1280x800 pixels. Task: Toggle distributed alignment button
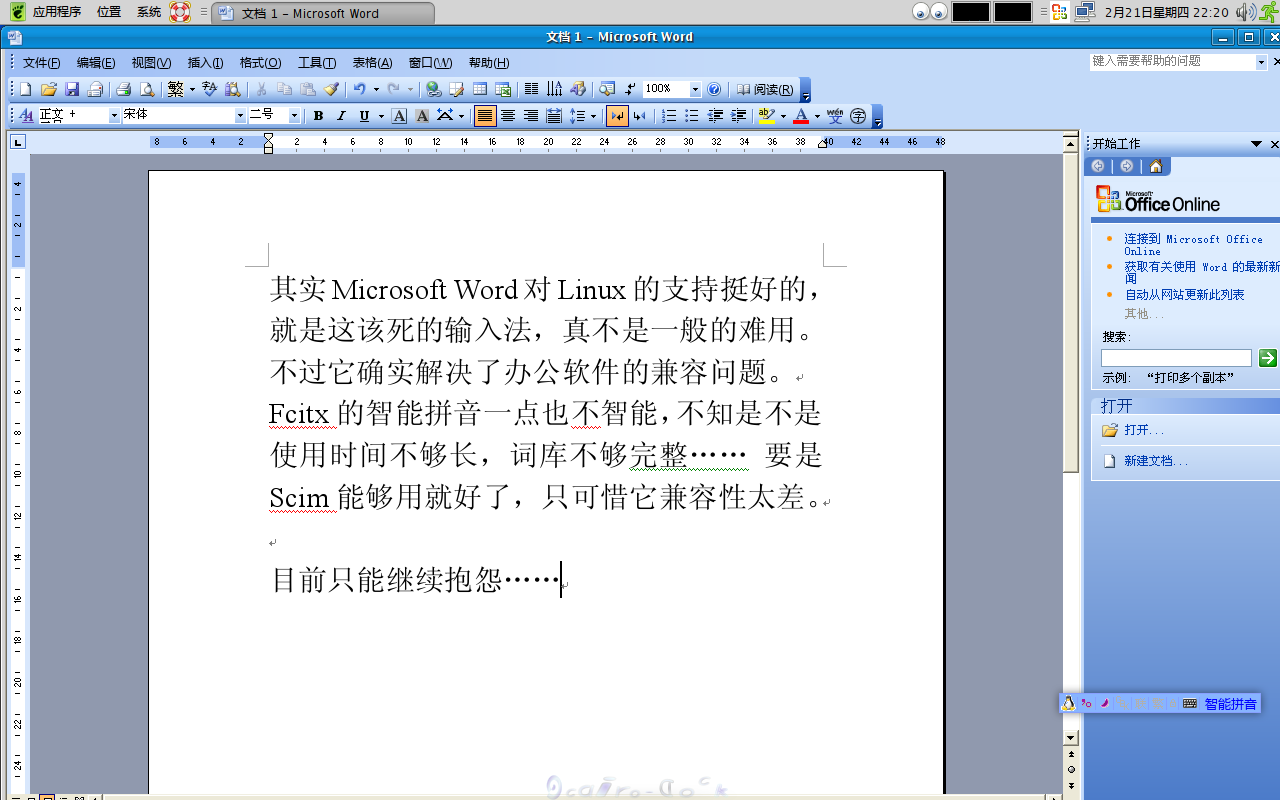point(554,116)
